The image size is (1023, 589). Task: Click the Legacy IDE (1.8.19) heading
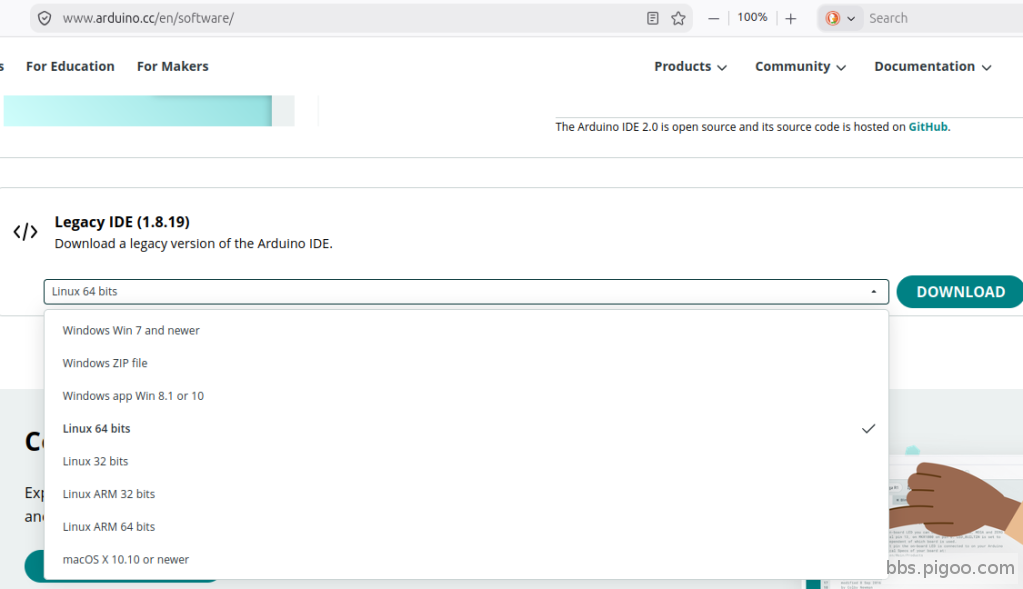click(x=122, y=222)
